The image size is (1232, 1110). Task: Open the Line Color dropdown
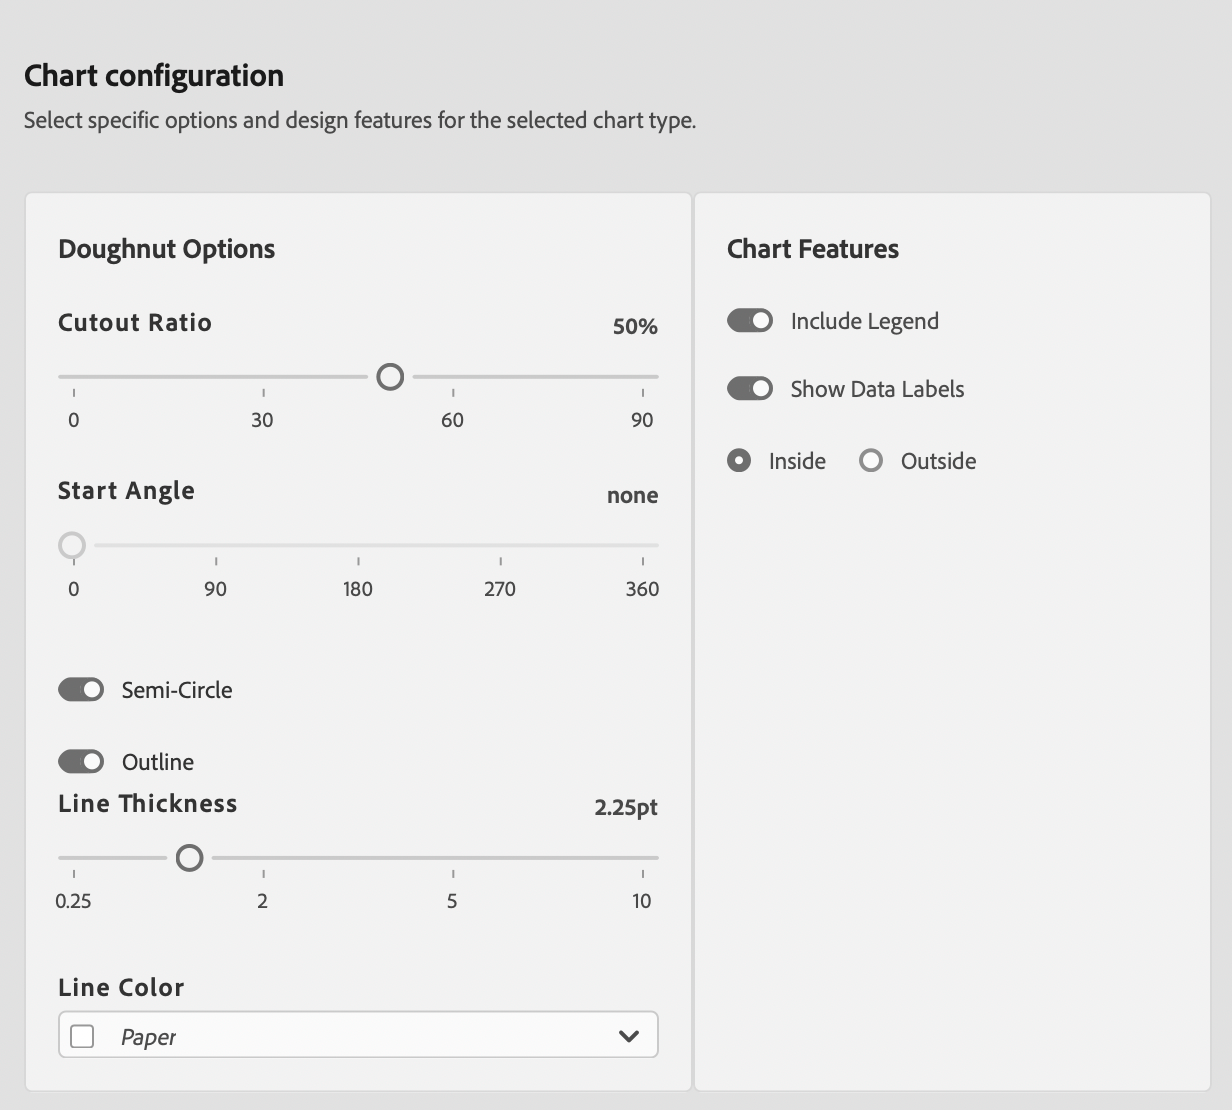(x=358, y=1035)
